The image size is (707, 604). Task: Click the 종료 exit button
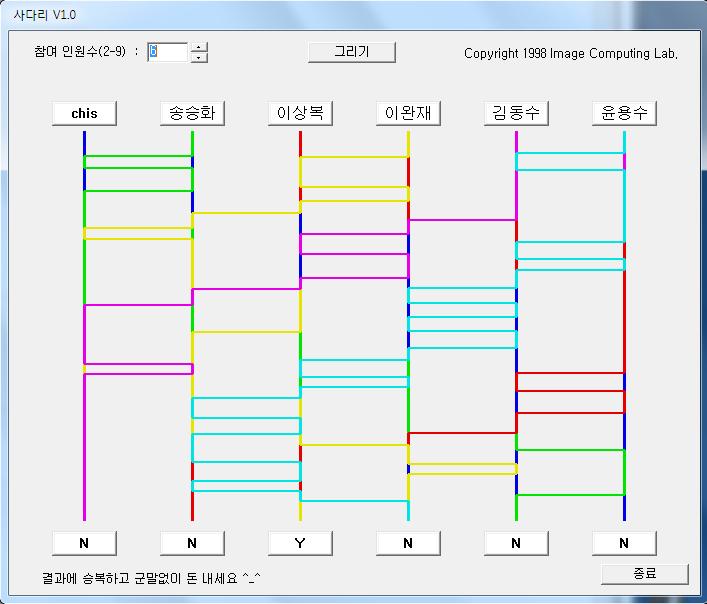point(644,574)
